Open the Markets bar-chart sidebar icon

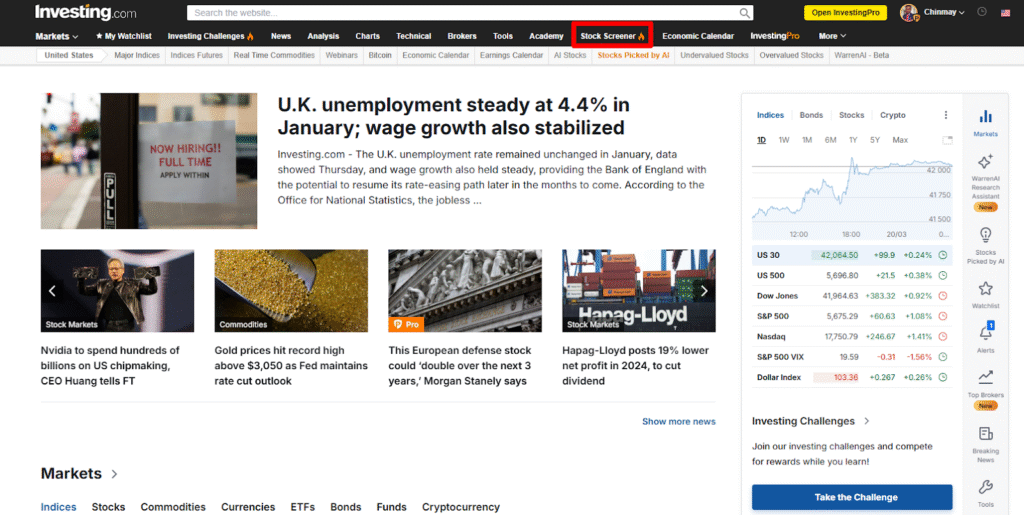tap(985, 117)
